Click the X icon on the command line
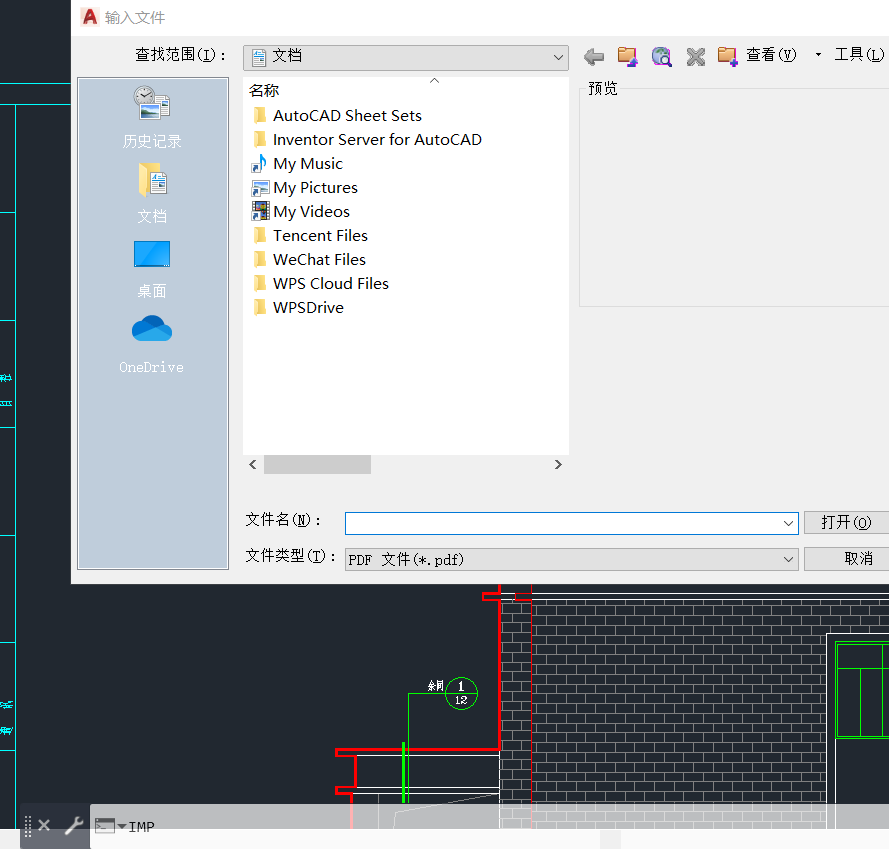 (x=43, y=825)
